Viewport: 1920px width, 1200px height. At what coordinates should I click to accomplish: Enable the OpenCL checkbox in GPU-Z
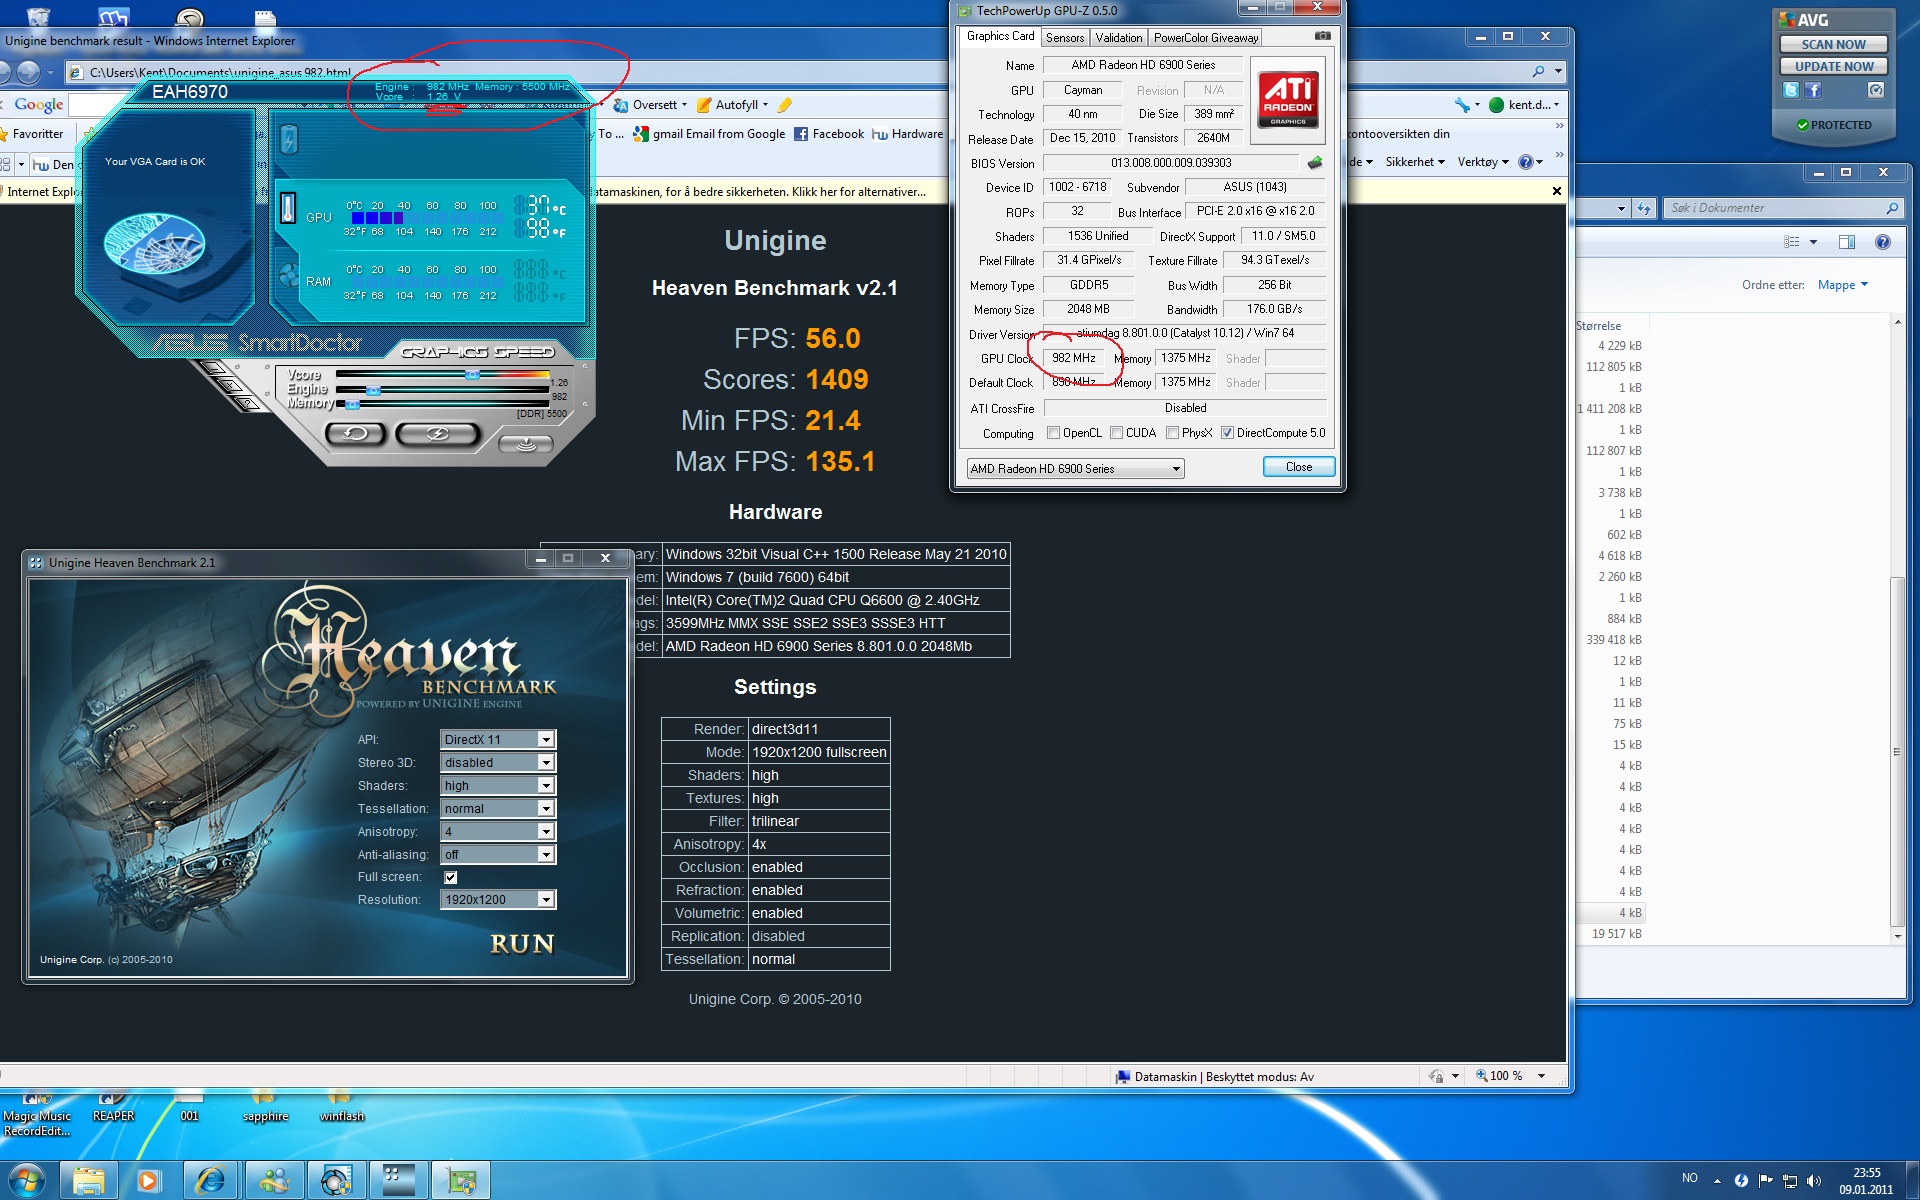pyautogui.click(x=1053, y=433)
